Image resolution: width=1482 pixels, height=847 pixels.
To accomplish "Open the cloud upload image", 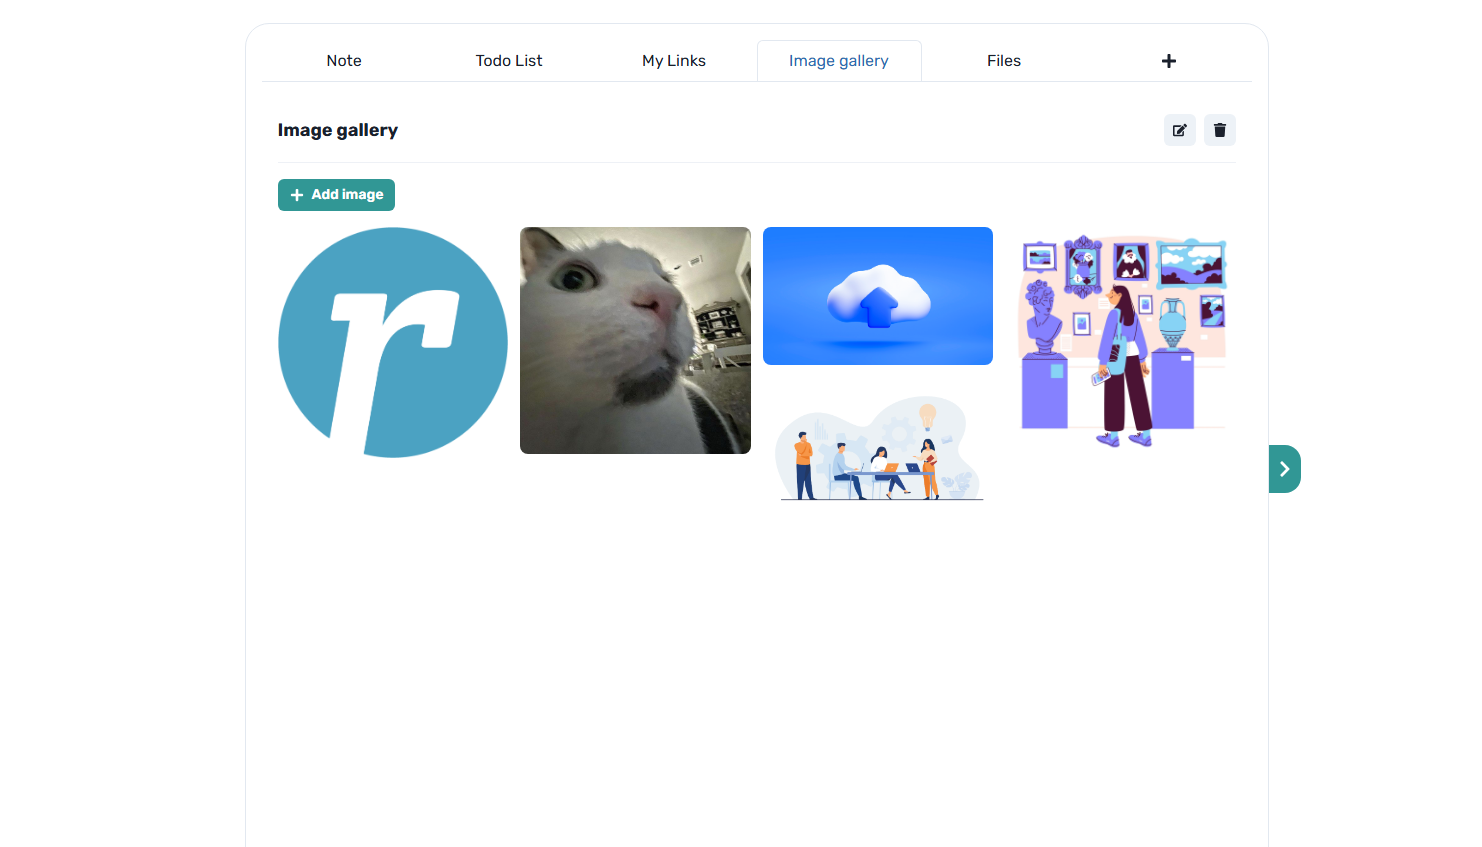I will coord(878,296).
